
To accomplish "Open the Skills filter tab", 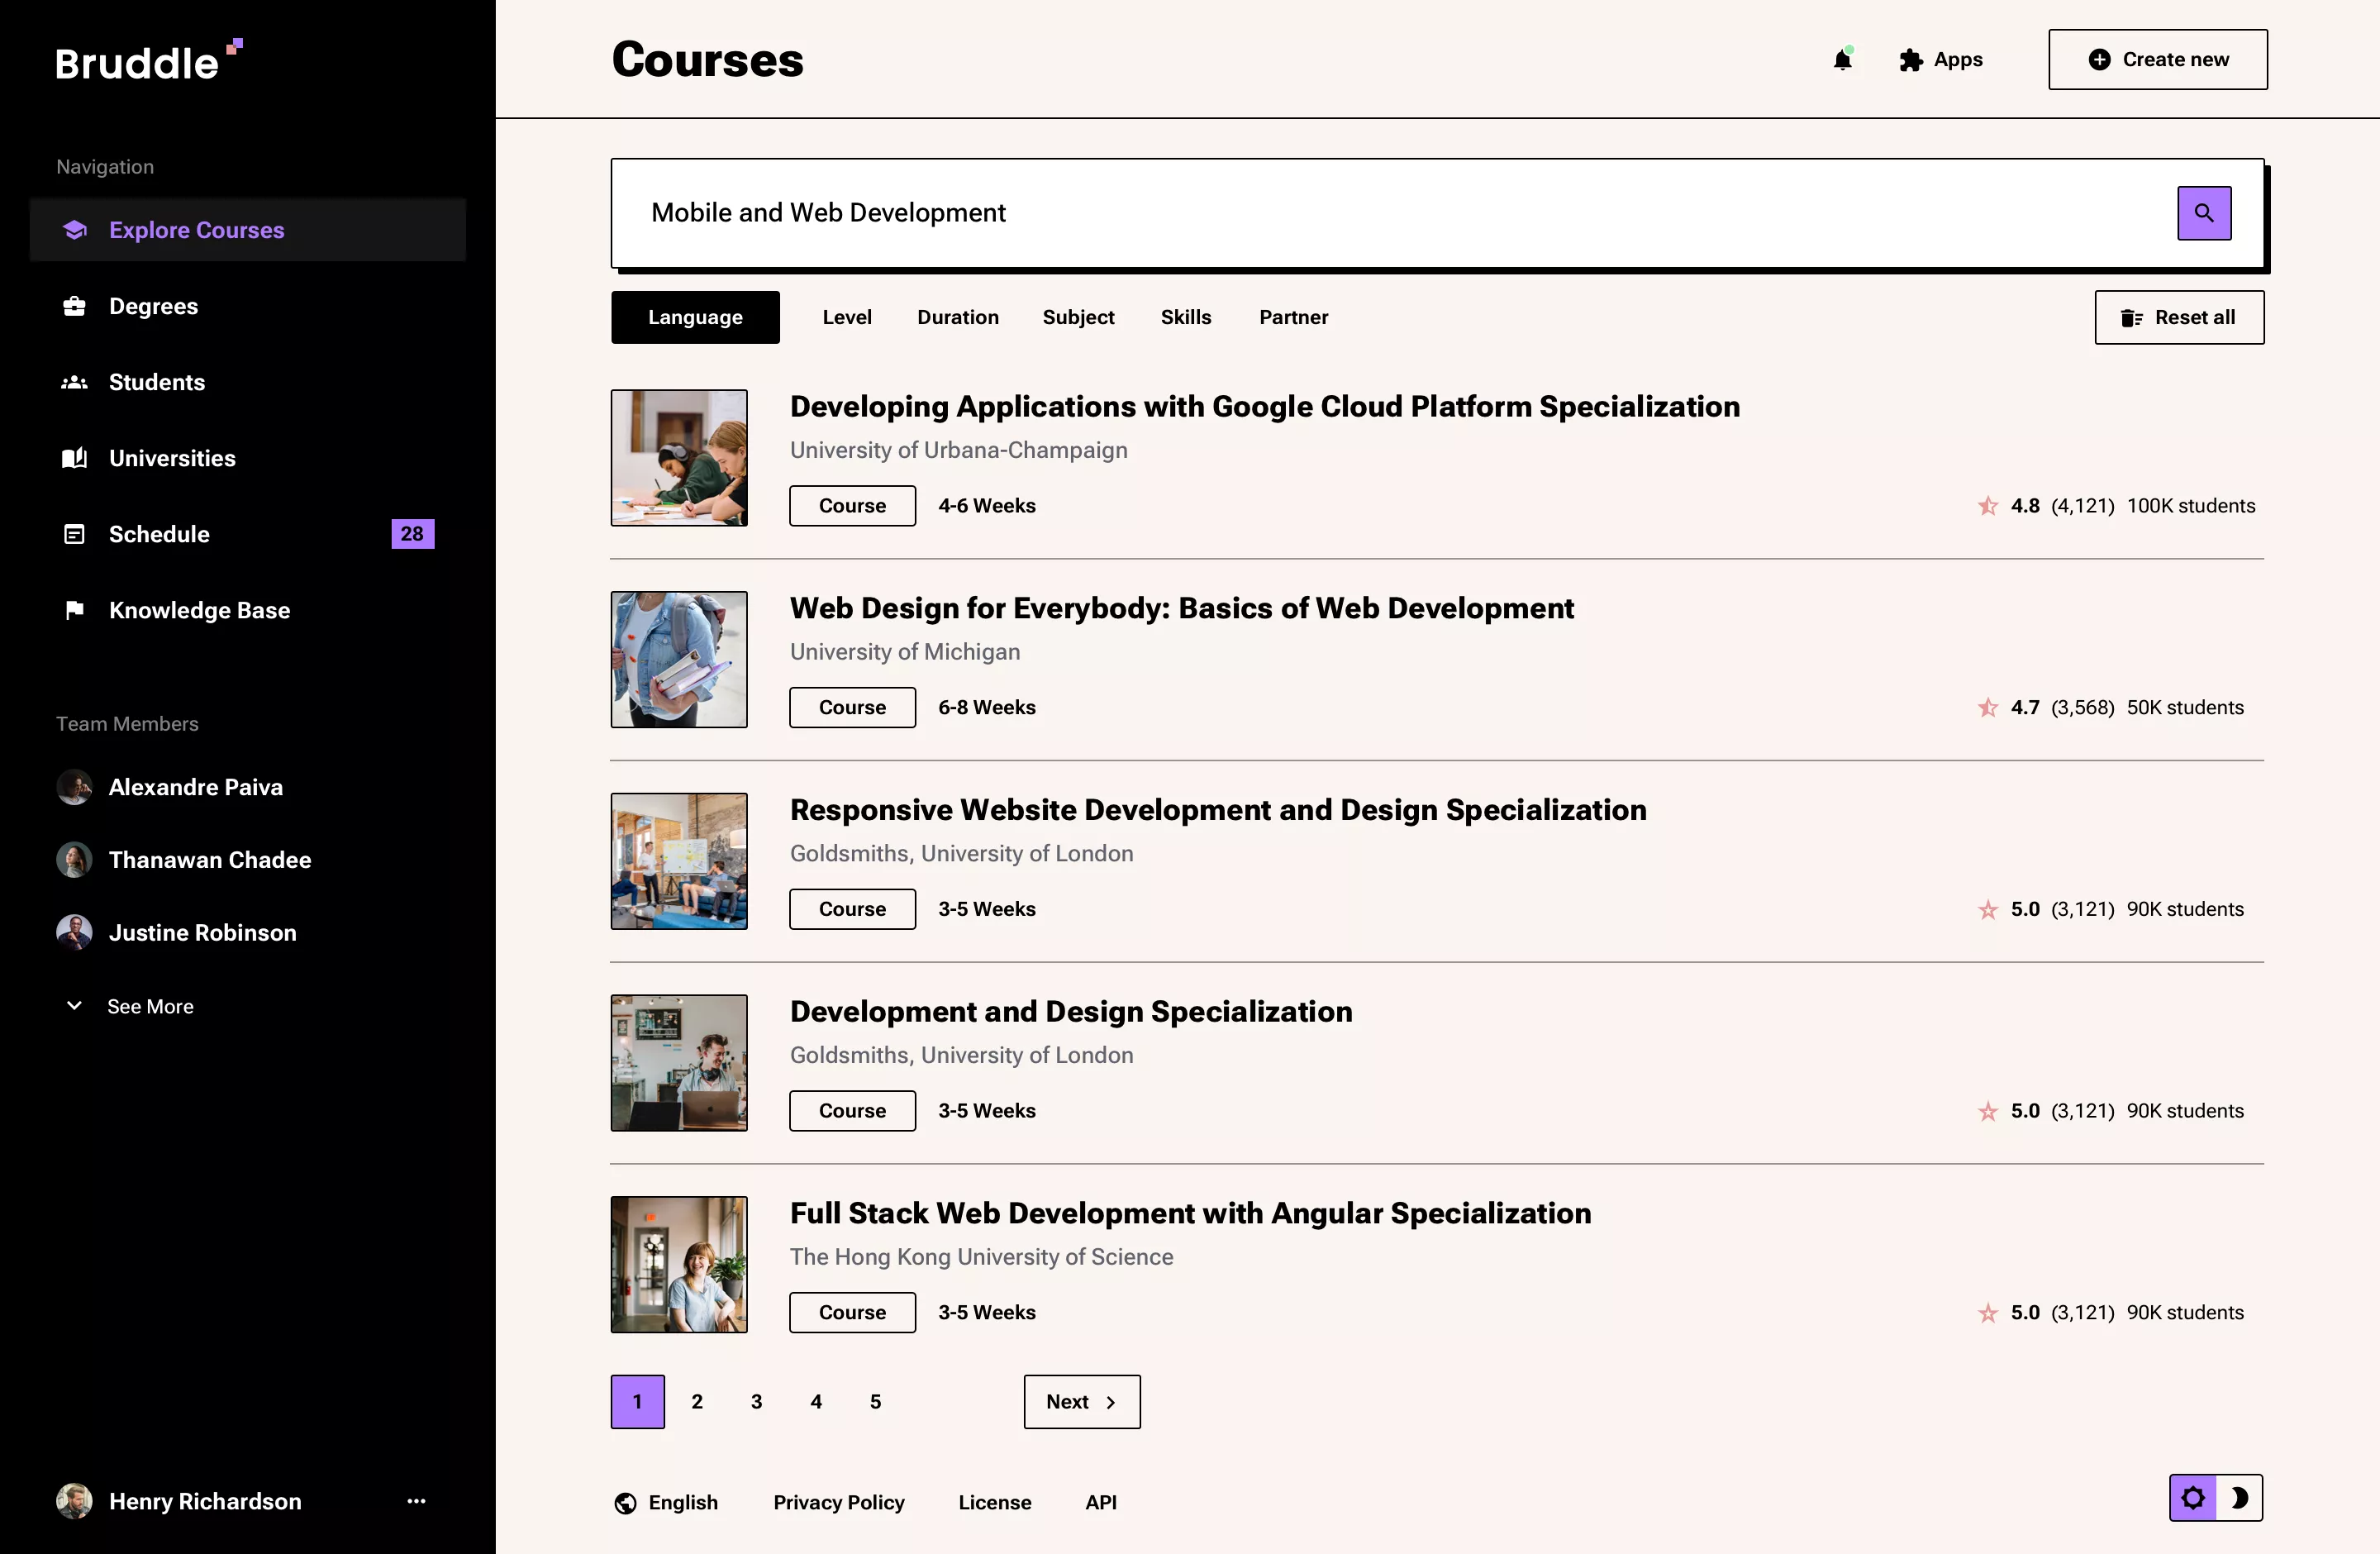I will (1186, 317).
